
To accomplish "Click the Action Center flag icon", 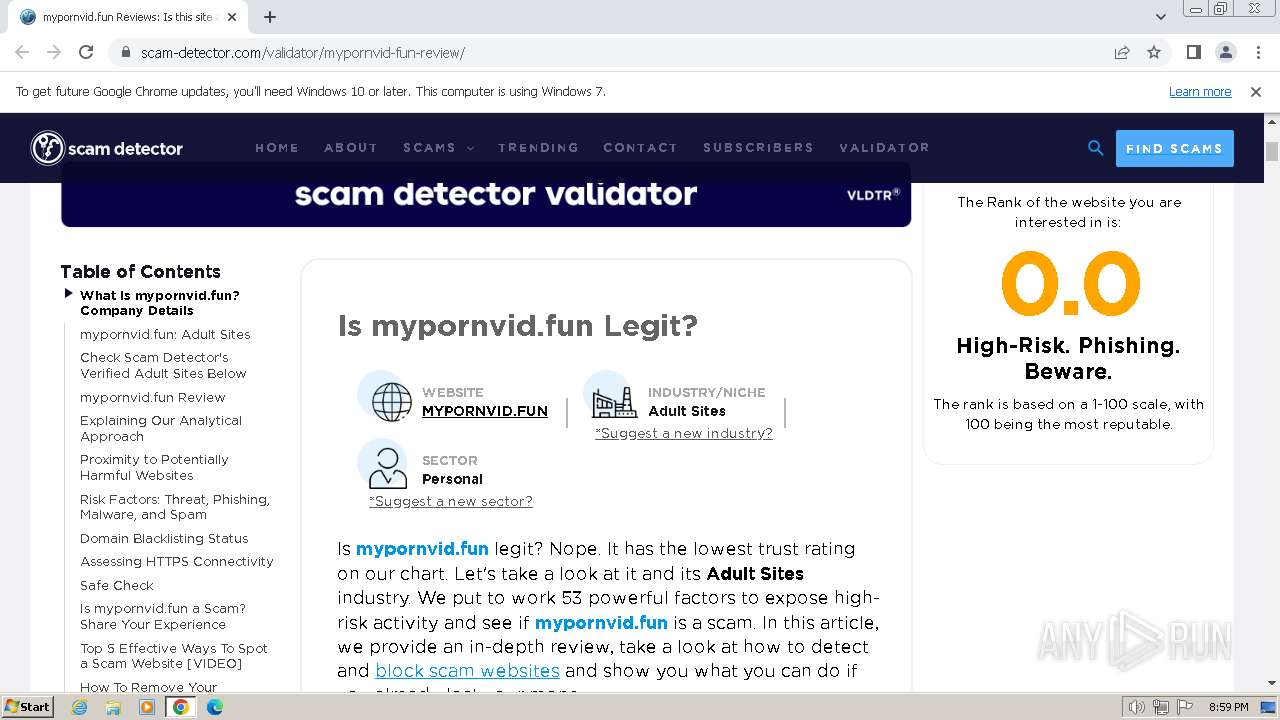I will click(x=1183, y=707).
